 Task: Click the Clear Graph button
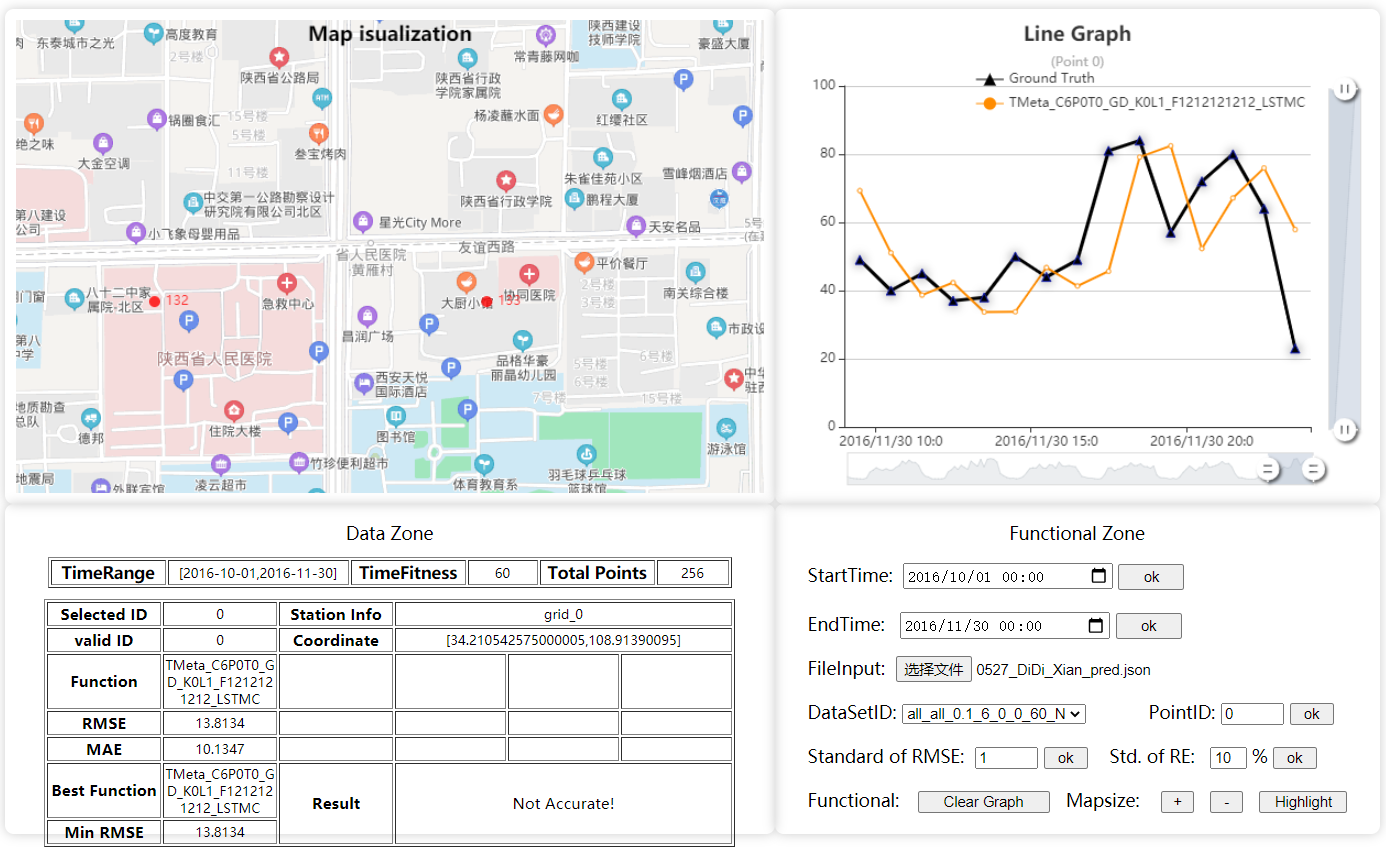pos(983,802)
